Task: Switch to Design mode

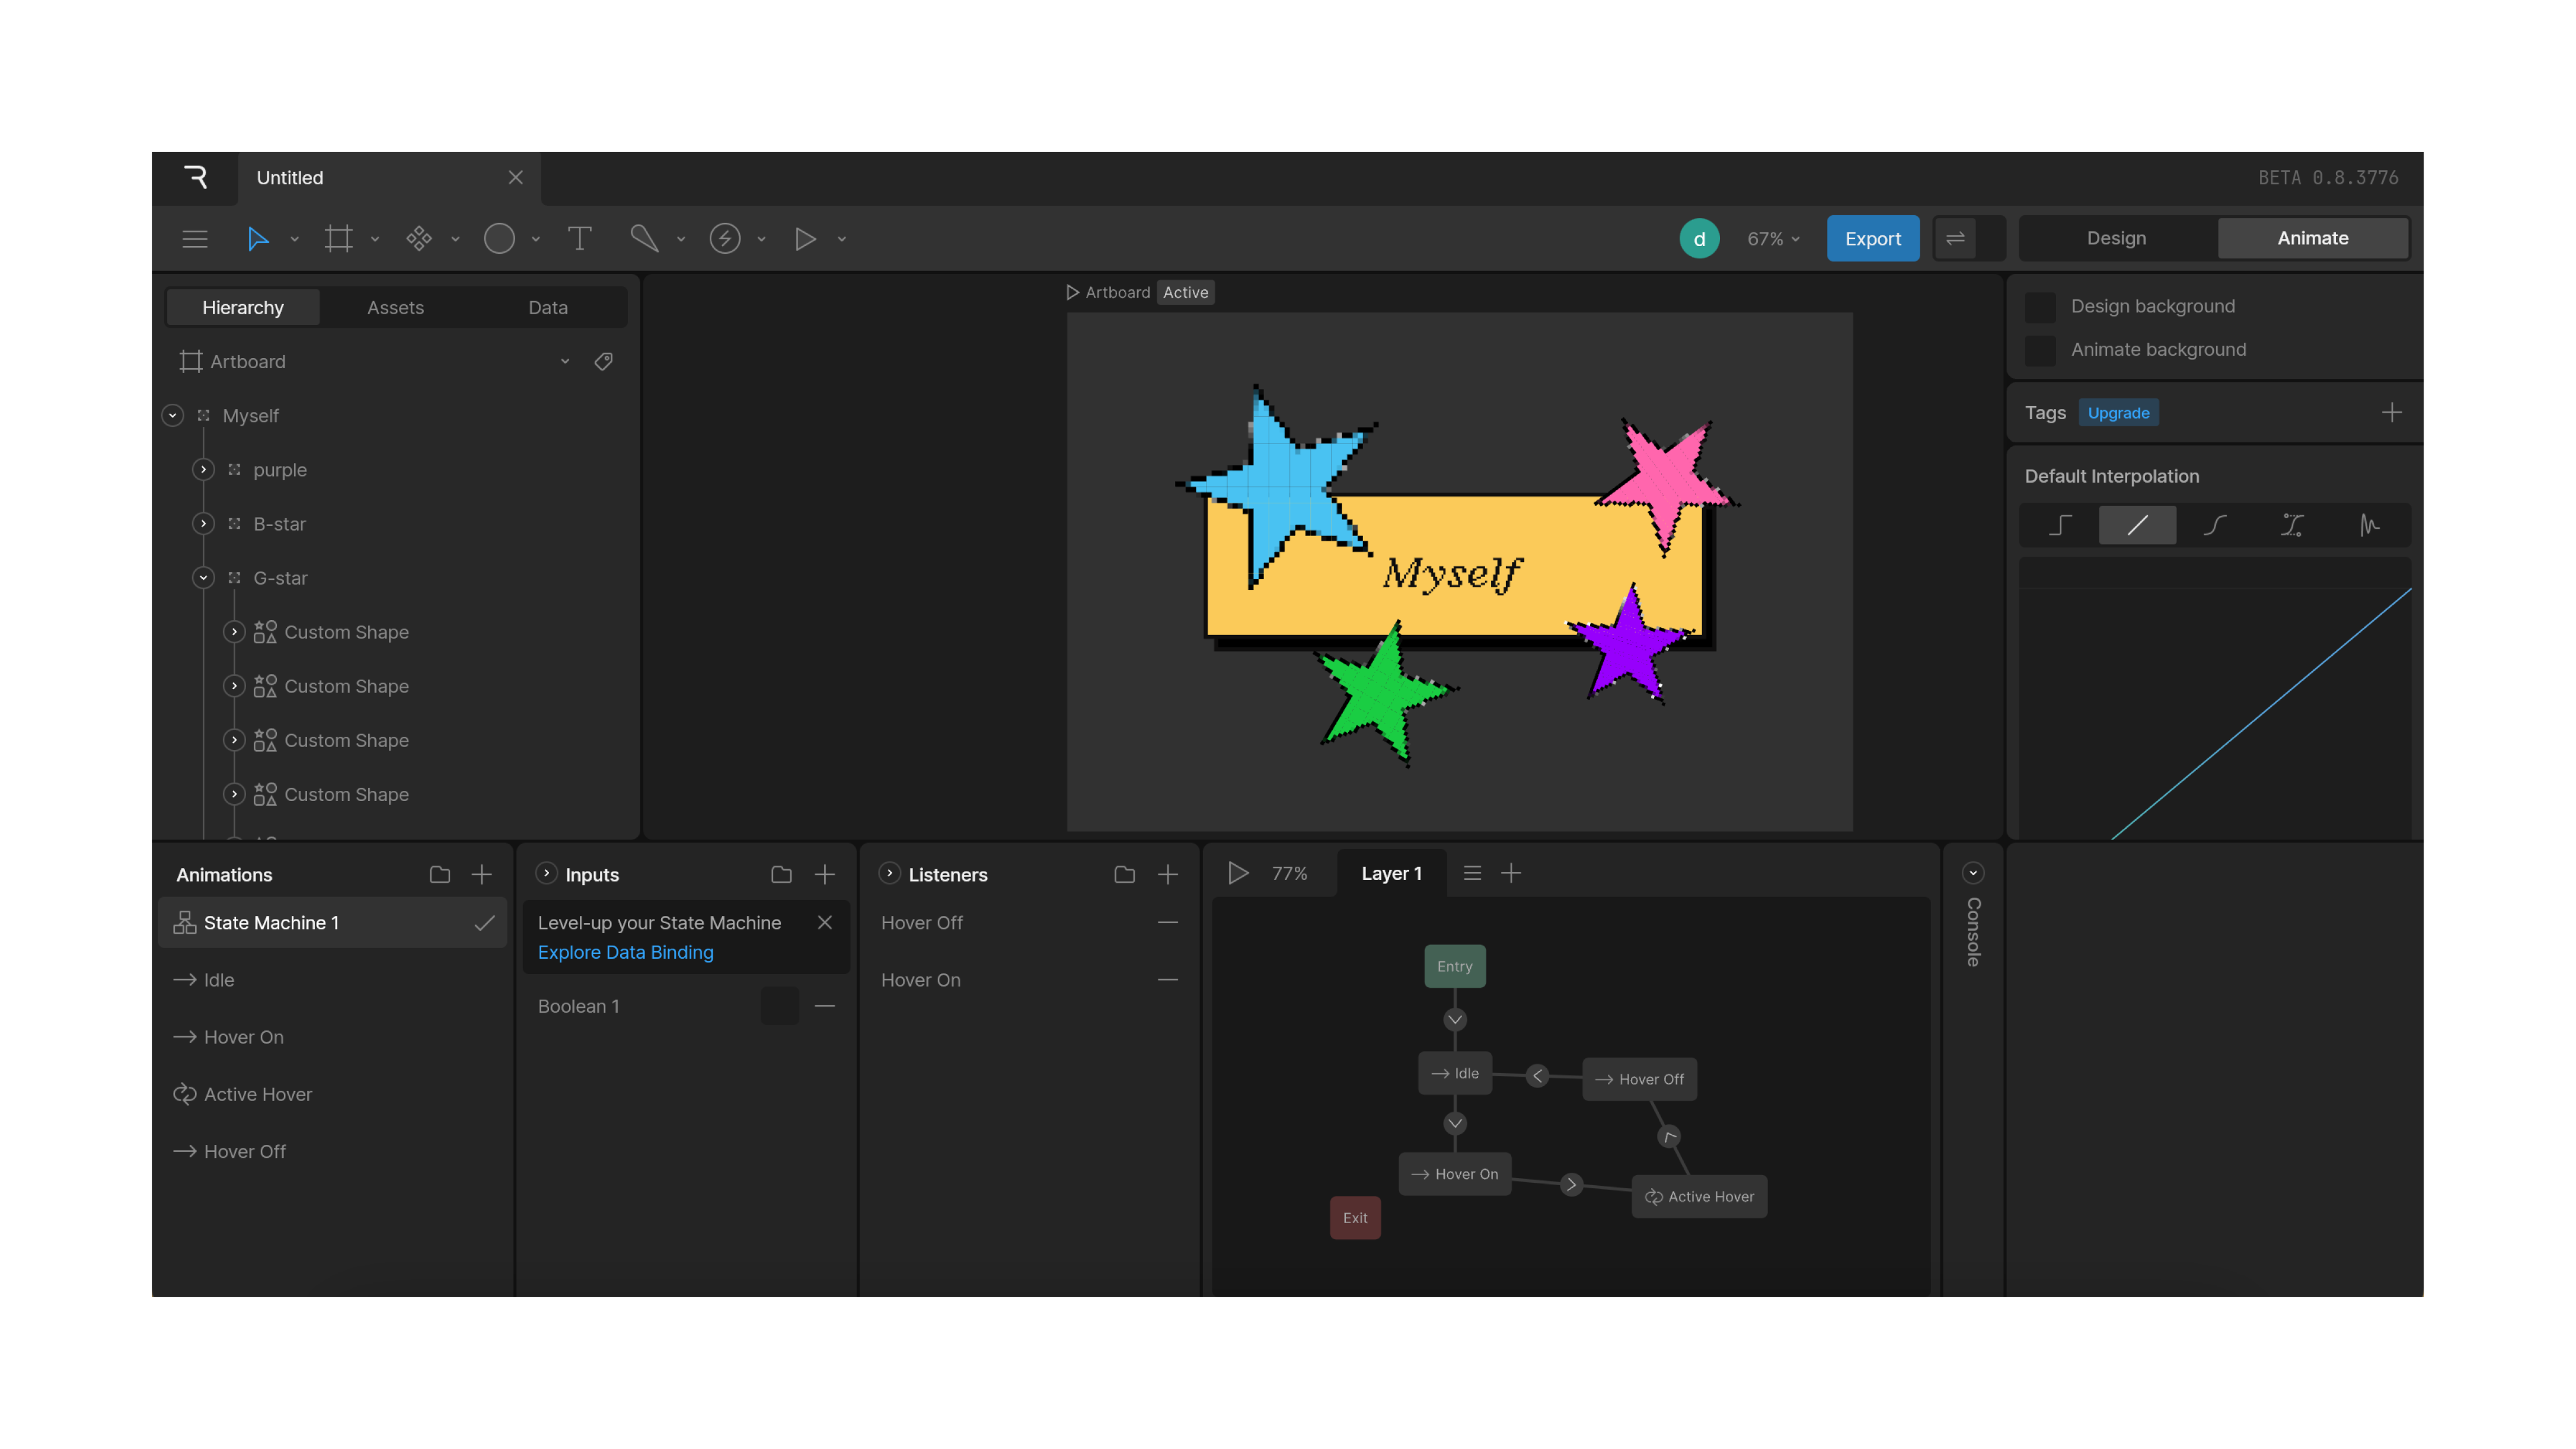Action: tap(2116, 238)
